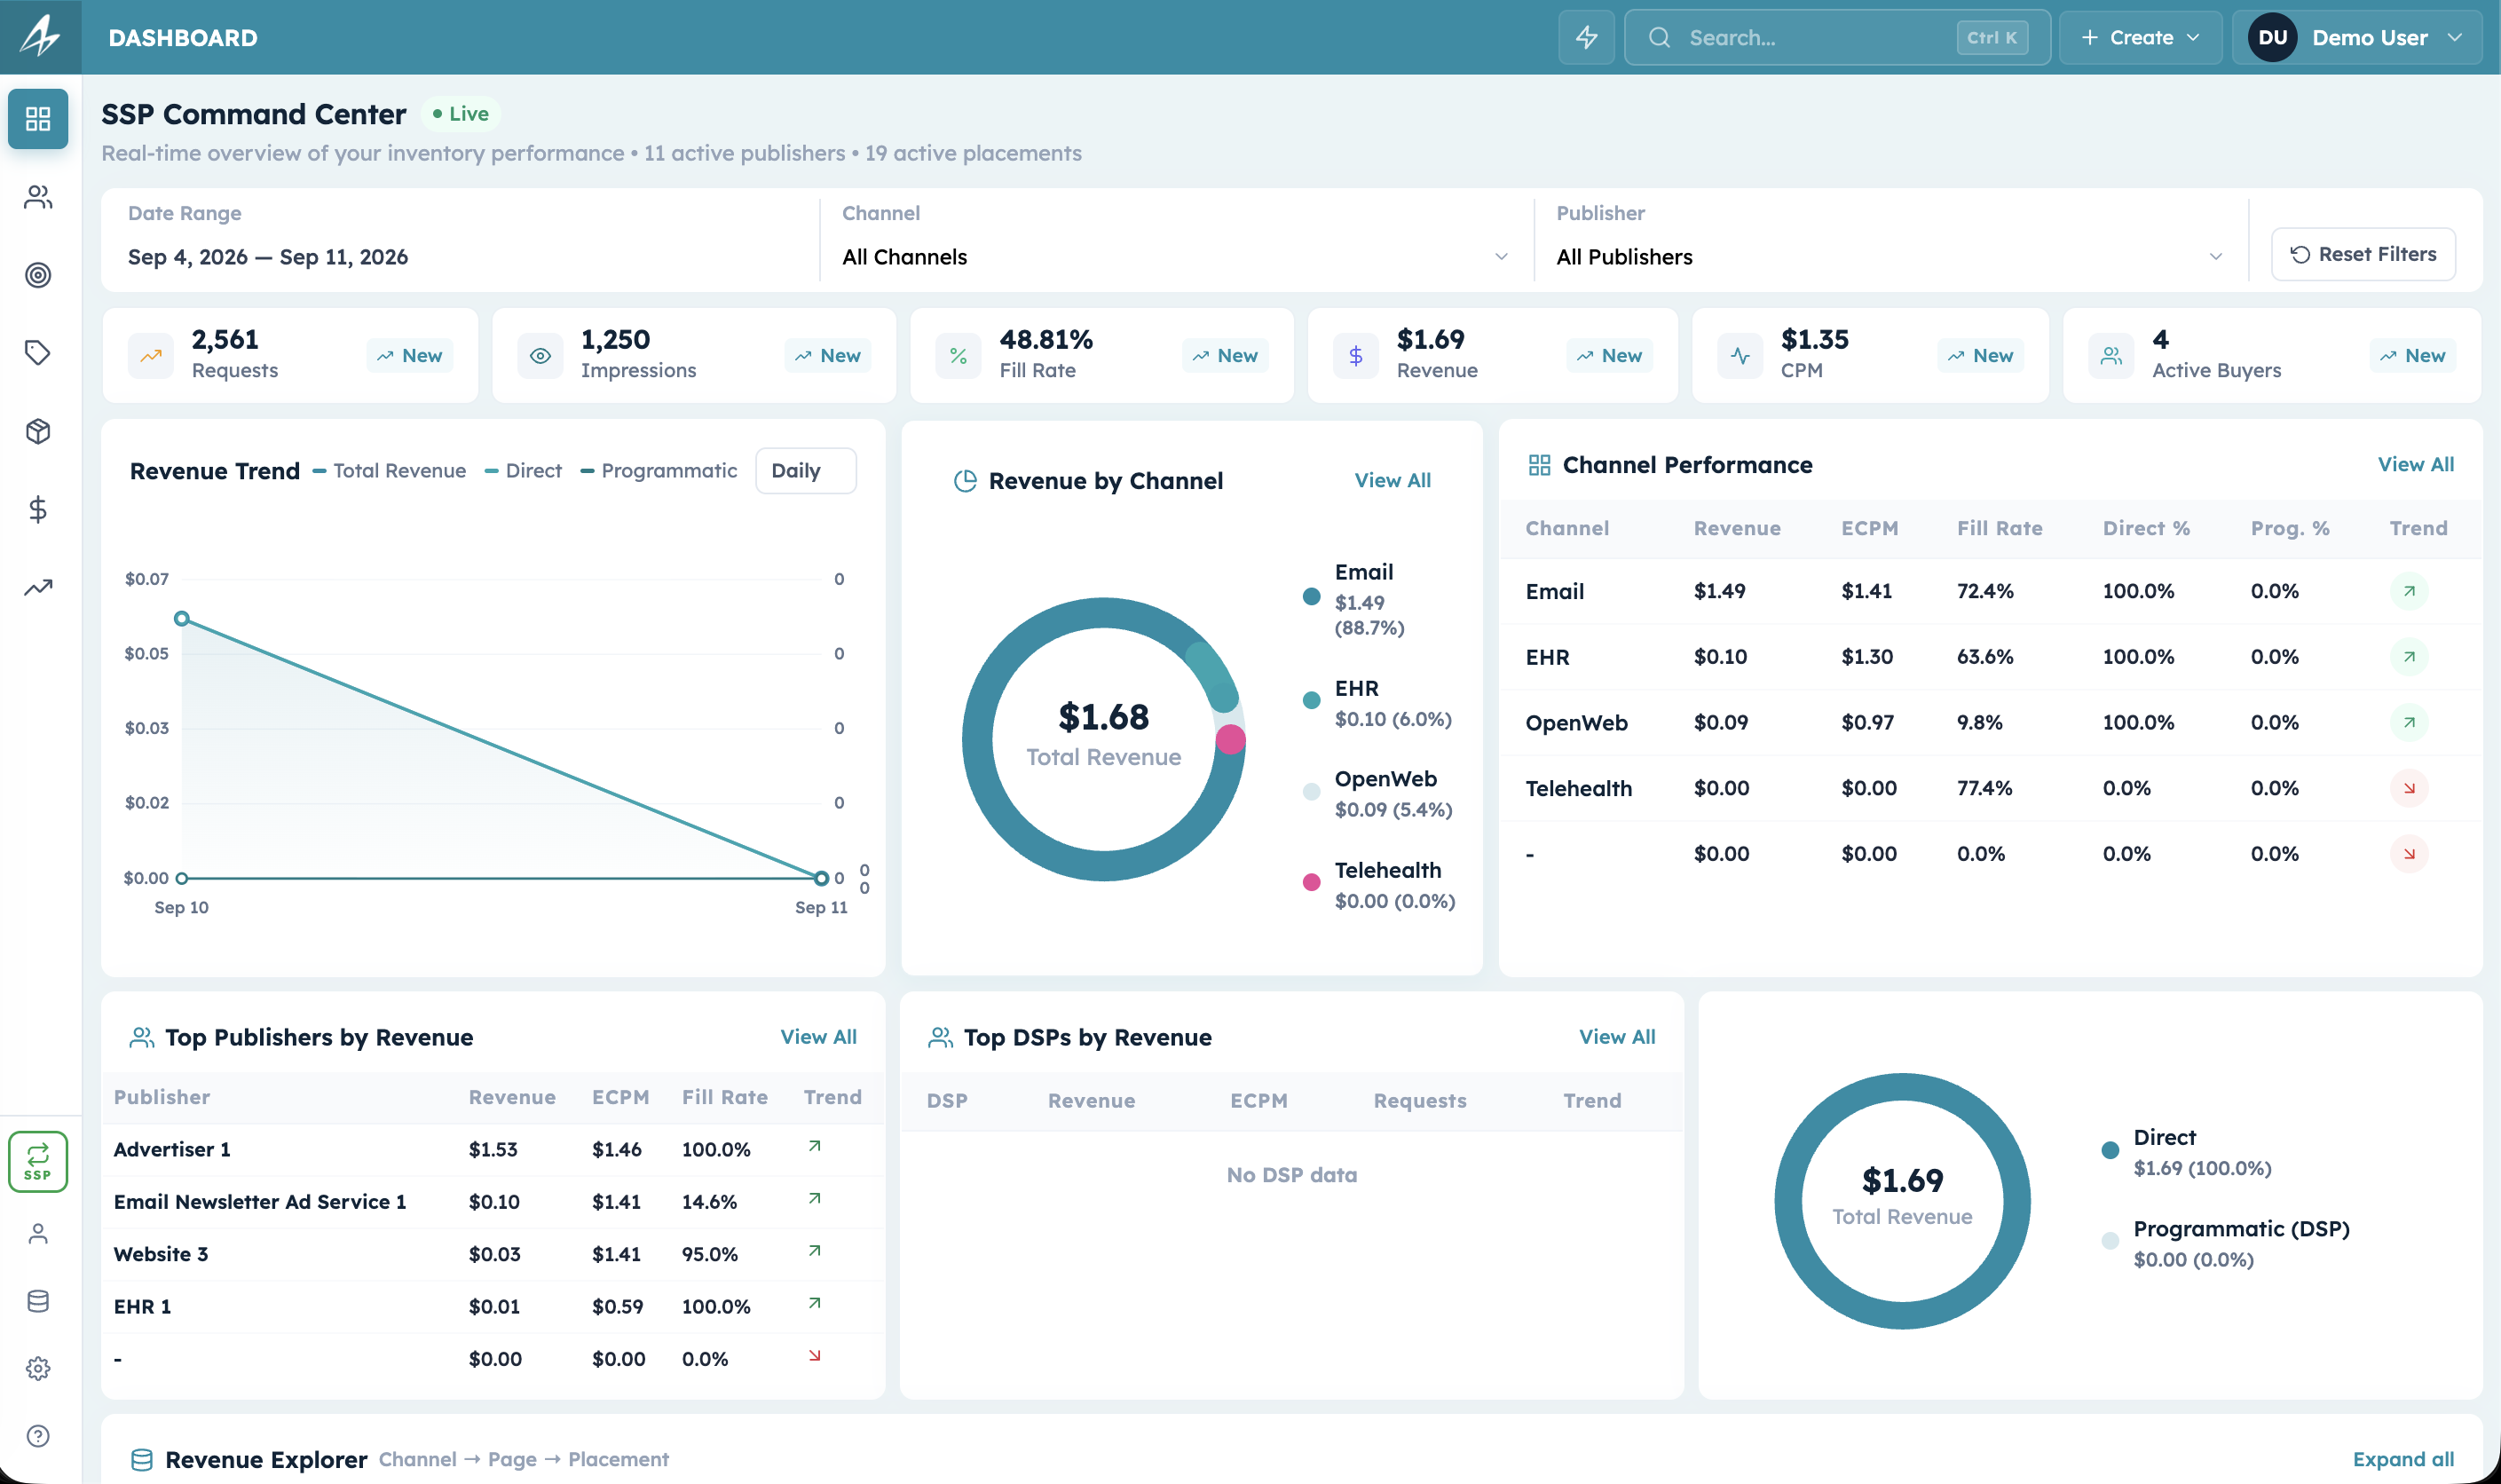The image size is (2501, 1484).
Task: Click the Sep 10 revenue data point
Action: 182,619
